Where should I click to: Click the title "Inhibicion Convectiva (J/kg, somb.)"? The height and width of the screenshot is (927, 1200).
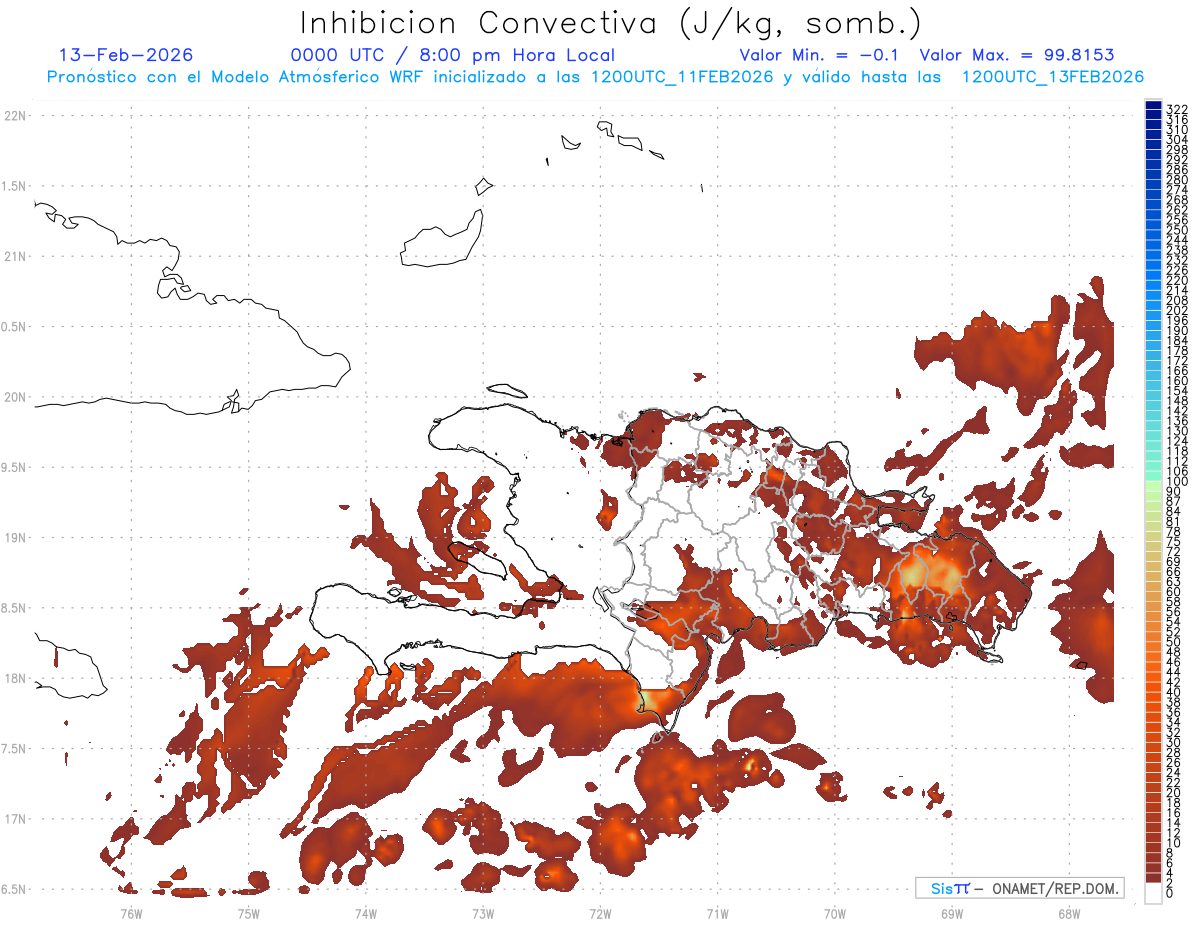[611, 23]
